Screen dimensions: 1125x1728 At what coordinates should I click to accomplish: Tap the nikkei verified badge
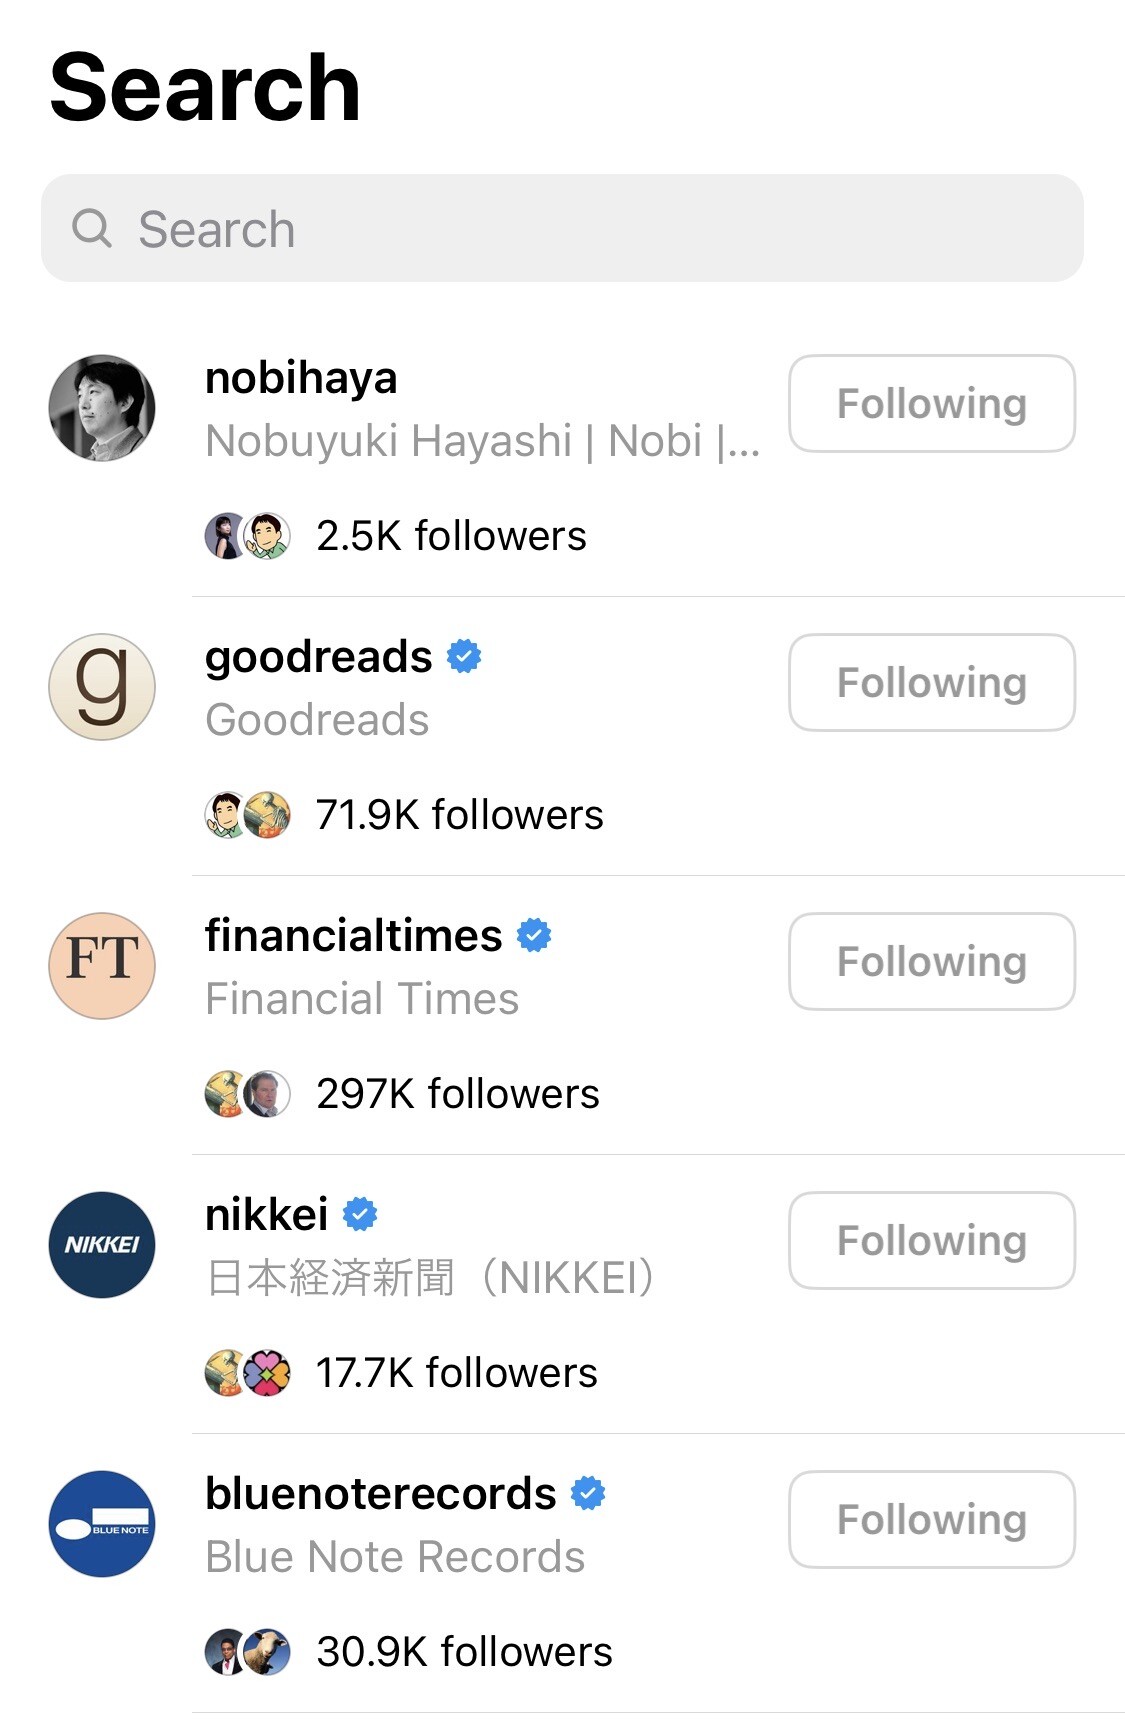click(360, 1215)
